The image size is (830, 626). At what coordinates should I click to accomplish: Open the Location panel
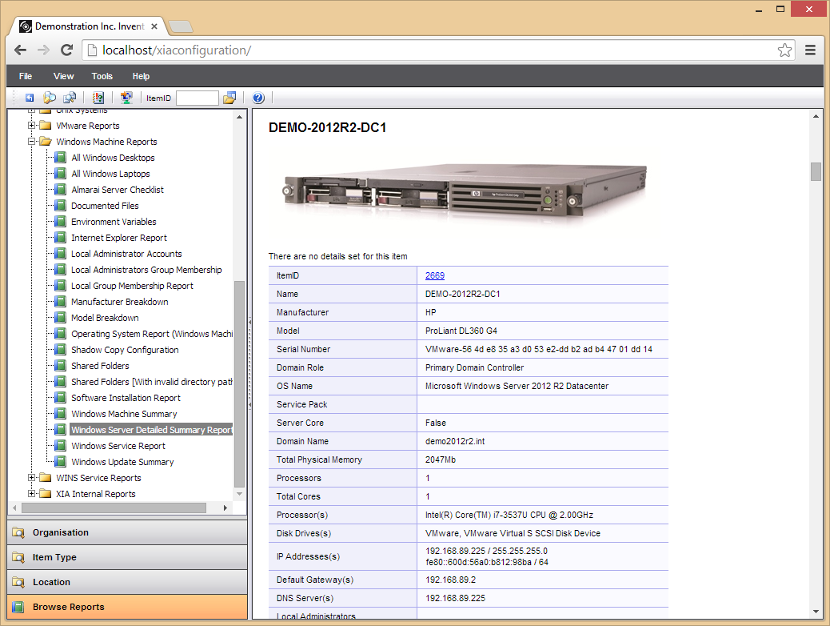(127, 582)
